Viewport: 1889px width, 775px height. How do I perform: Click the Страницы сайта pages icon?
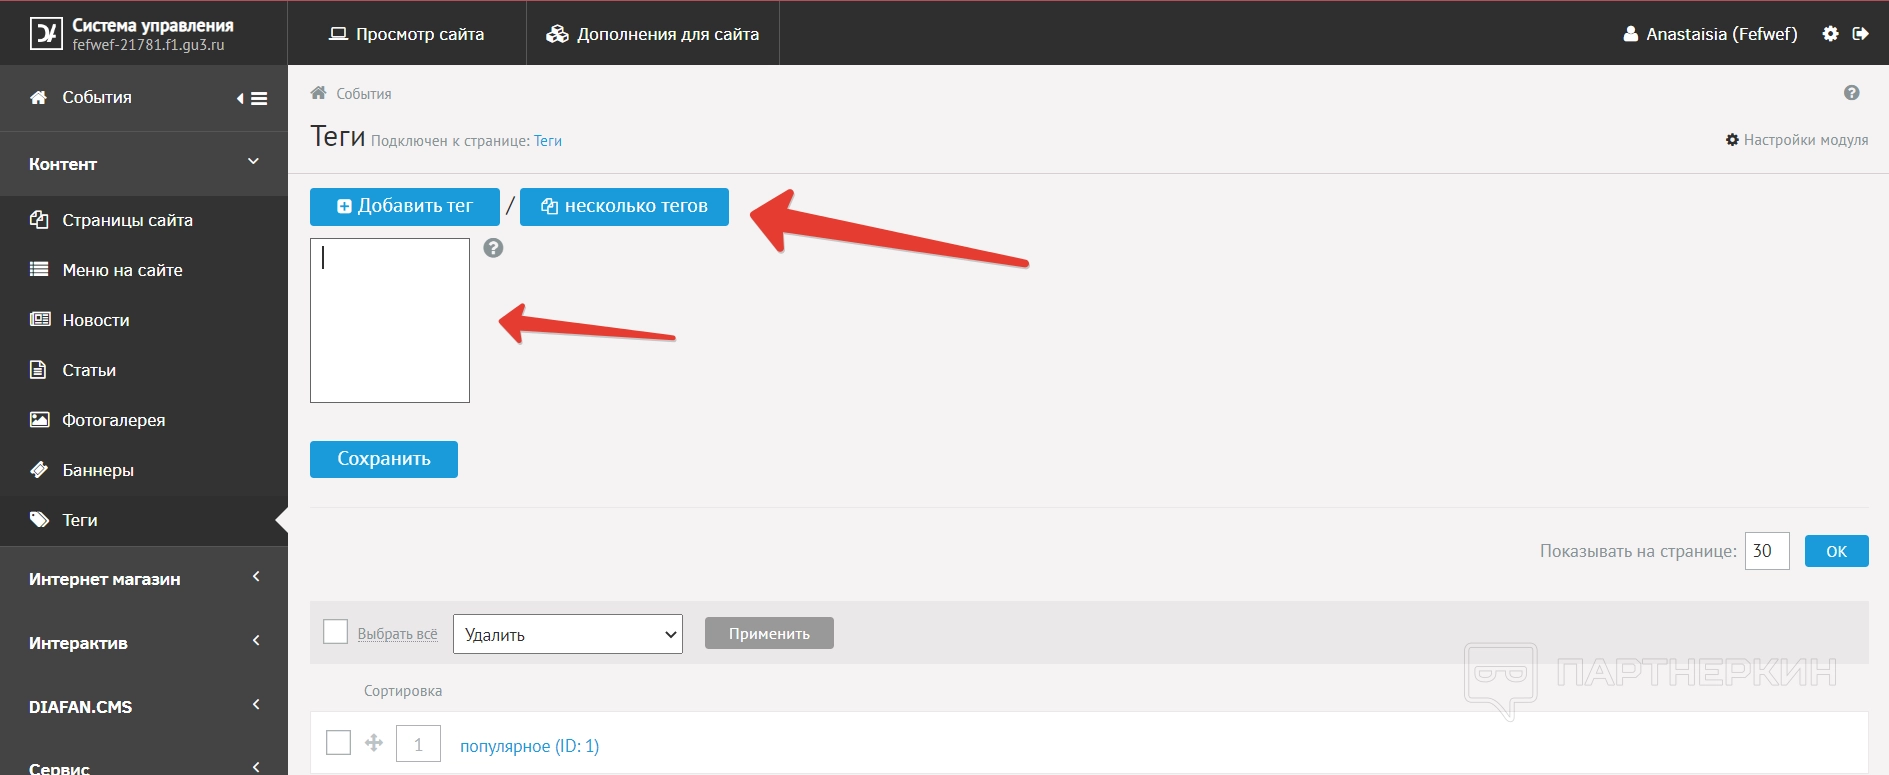click(39, 220)
